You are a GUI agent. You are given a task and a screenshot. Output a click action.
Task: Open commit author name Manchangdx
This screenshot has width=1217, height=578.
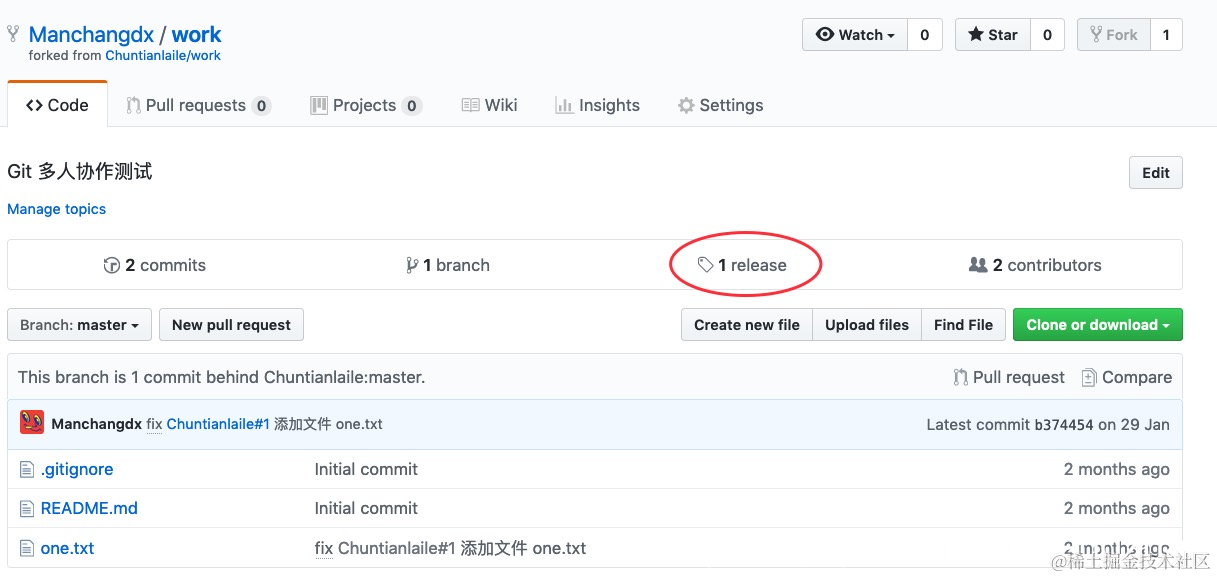[97, 424]
